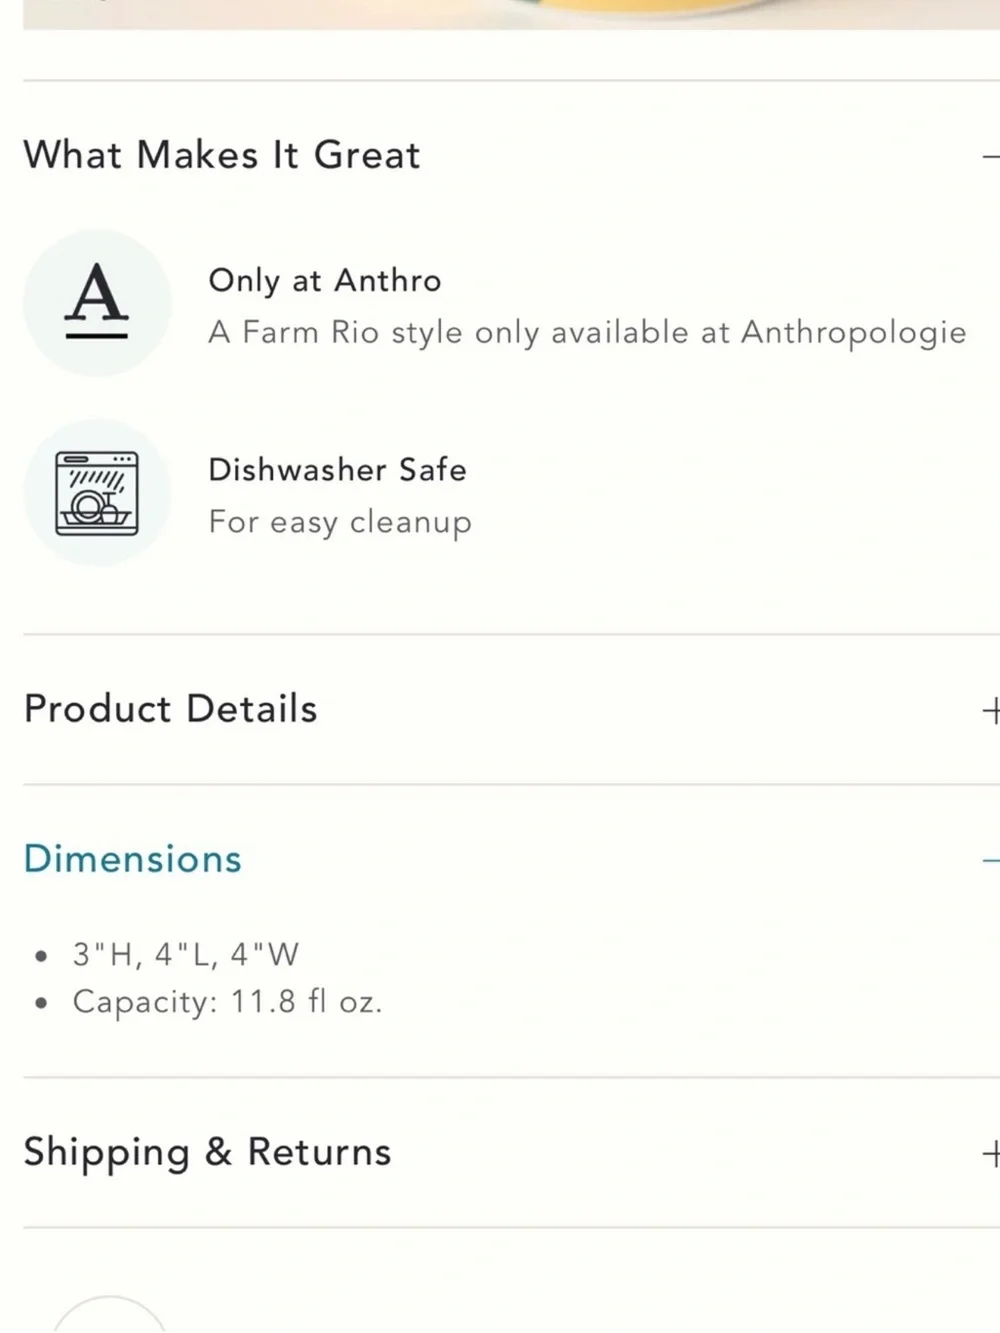Collapse the Dimensions section heading
This screenshot has width=1000, height=1333.
point(132,859)
